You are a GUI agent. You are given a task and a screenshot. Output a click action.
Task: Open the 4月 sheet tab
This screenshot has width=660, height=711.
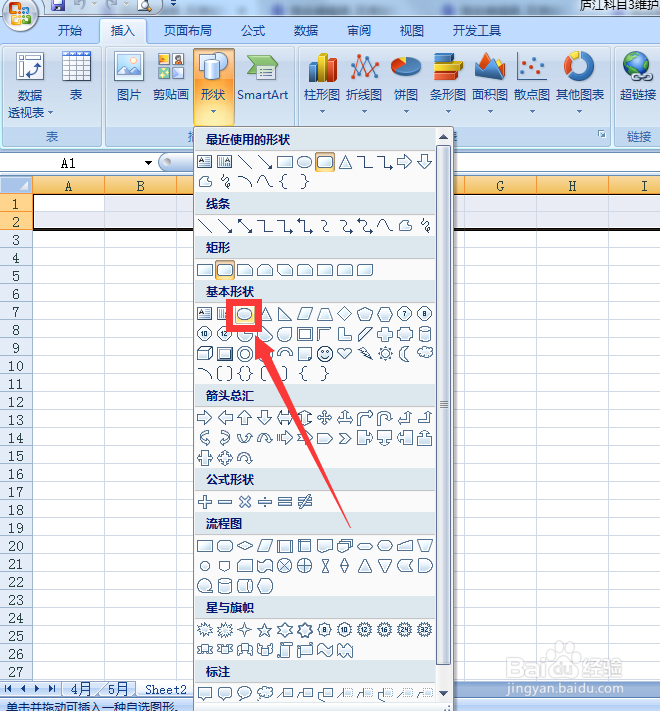click(x=81, y=689)
